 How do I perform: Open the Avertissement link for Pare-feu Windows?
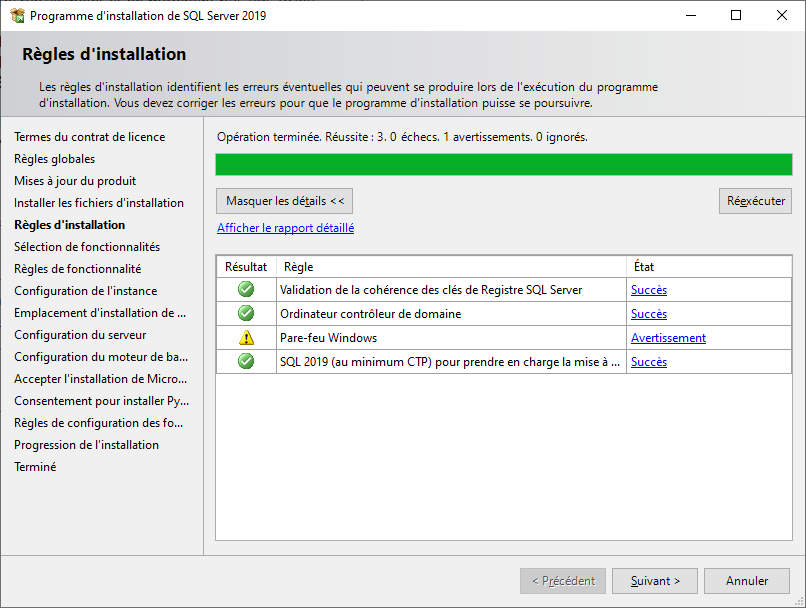[668, 338]
